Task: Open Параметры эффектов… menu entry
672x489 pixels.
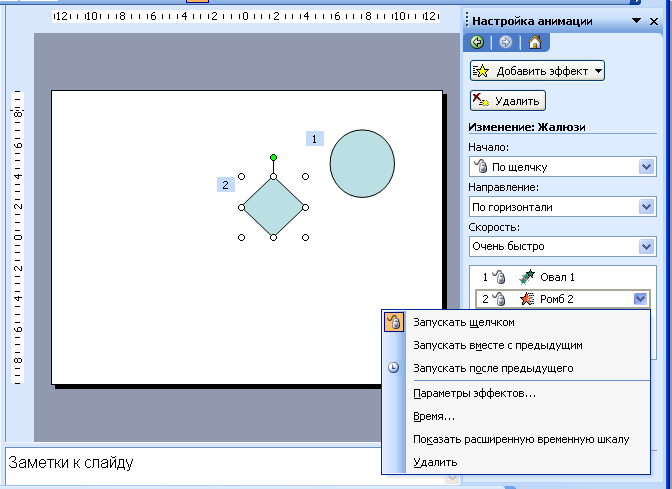Action: click(x=516, y=393)
